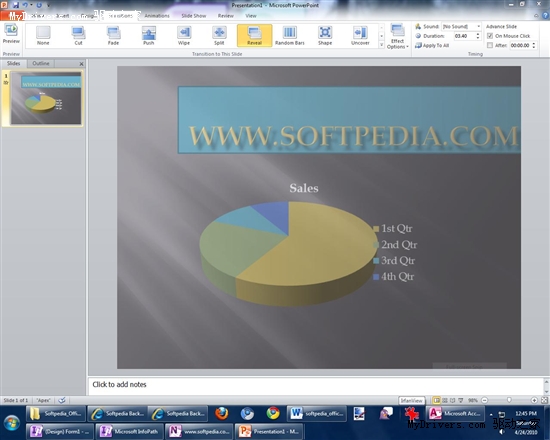The width and height of the screenshot is (550, 440).
Task: Switch to Microsoft Access taskbar button
Action: [455, 413]
